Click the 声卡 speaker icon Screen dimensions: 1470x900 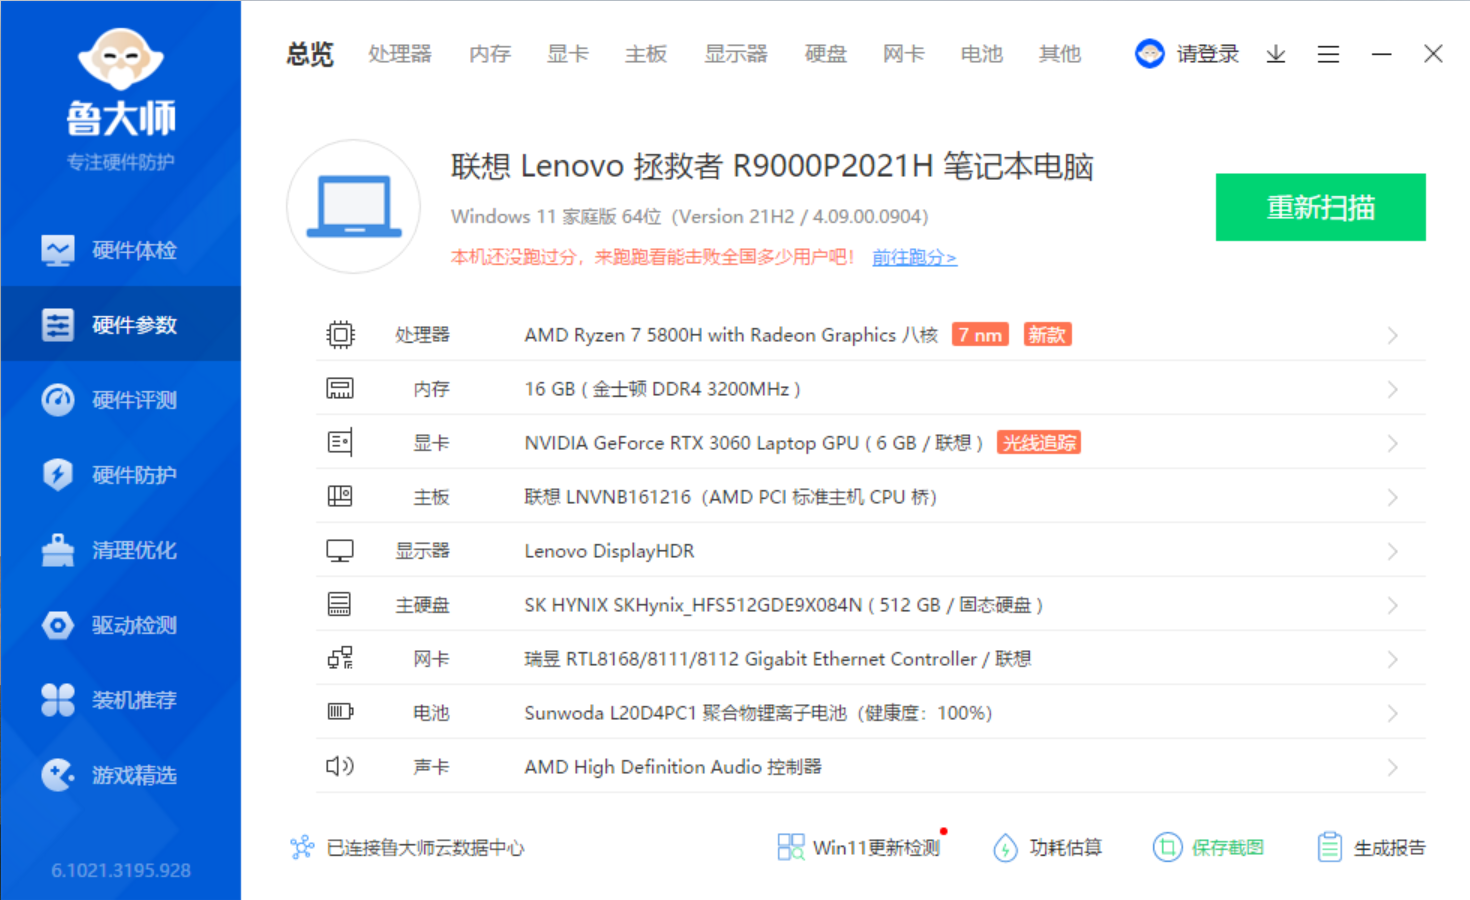340,766
